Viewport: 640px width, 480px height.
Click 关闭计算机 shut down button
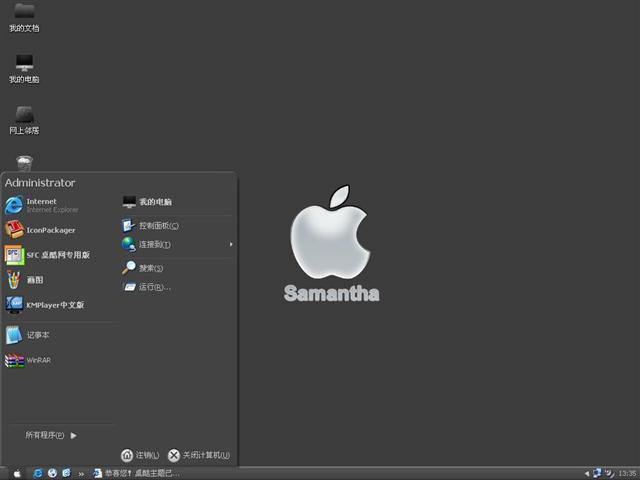pos(199,455)
